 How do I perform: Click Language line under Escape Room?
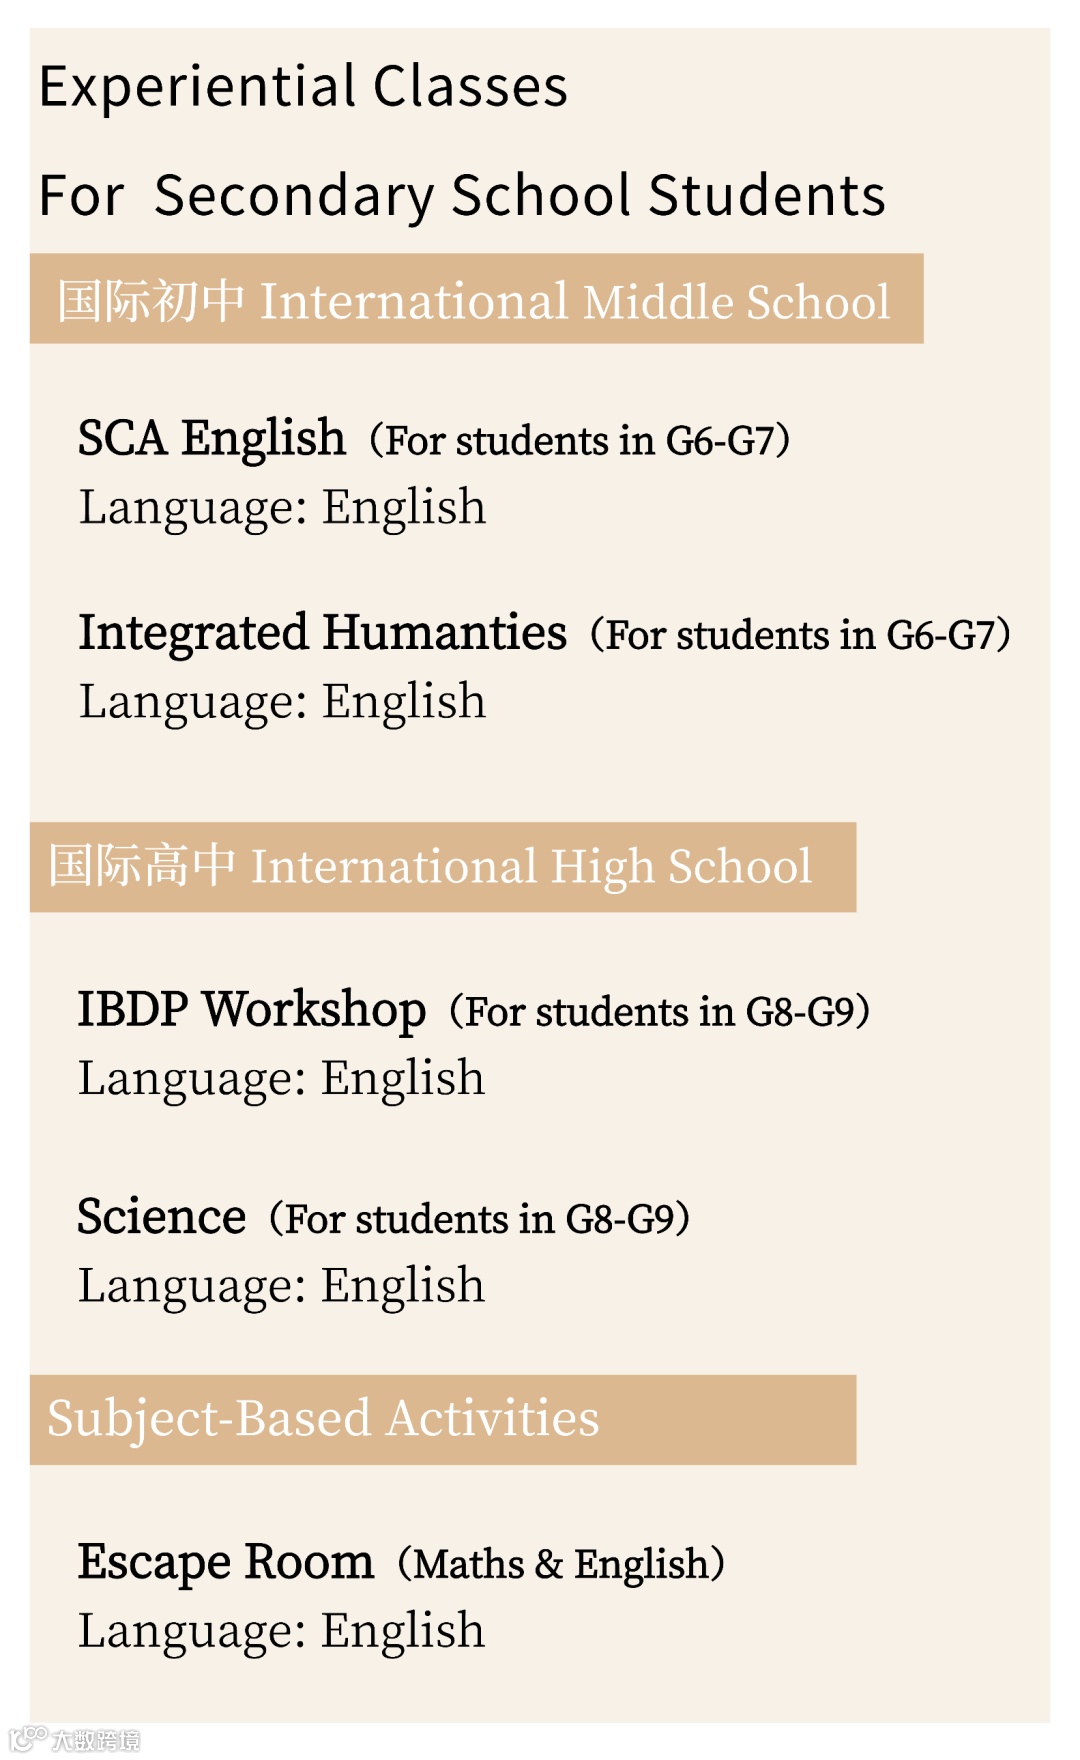(282, 1632)
